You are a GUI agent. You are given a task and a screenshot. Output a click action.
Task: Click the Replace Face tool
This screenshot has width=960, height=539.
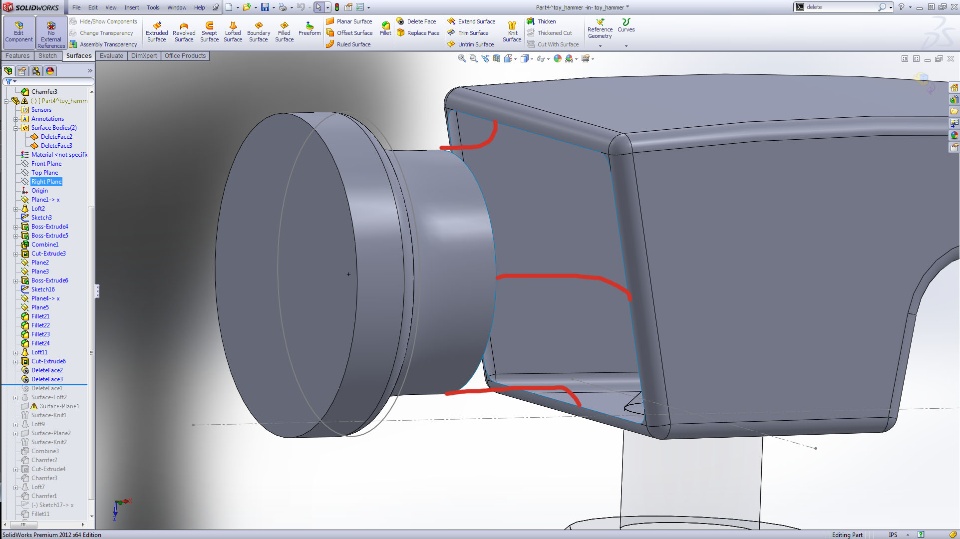point(418,32)
